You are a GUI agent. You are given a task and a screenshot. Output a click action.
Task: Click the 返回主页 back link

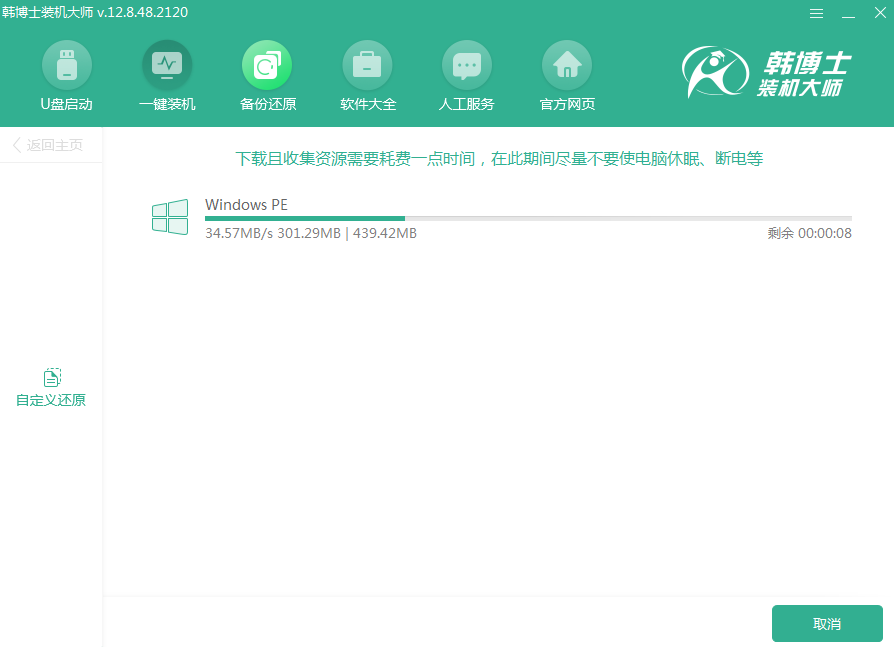[50, 144]
